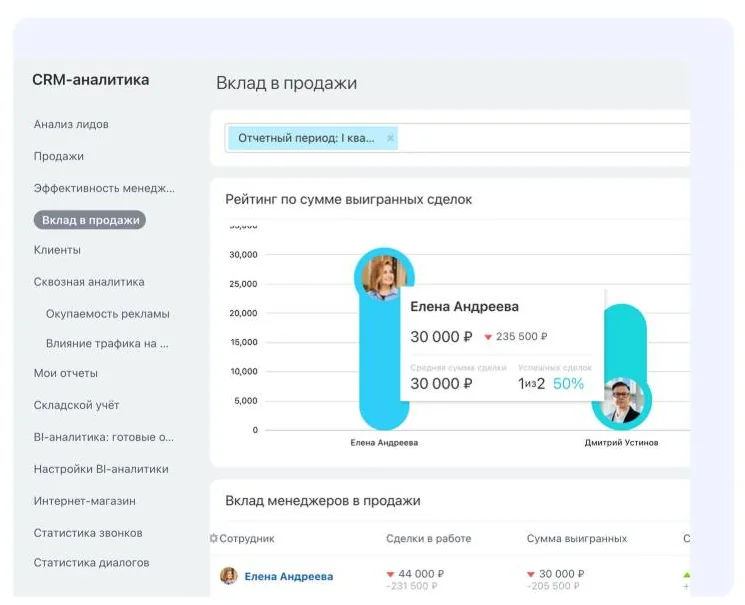Open Статистика звонков
The width and height of the screenshot is (745, 605).
pos(88,533)
